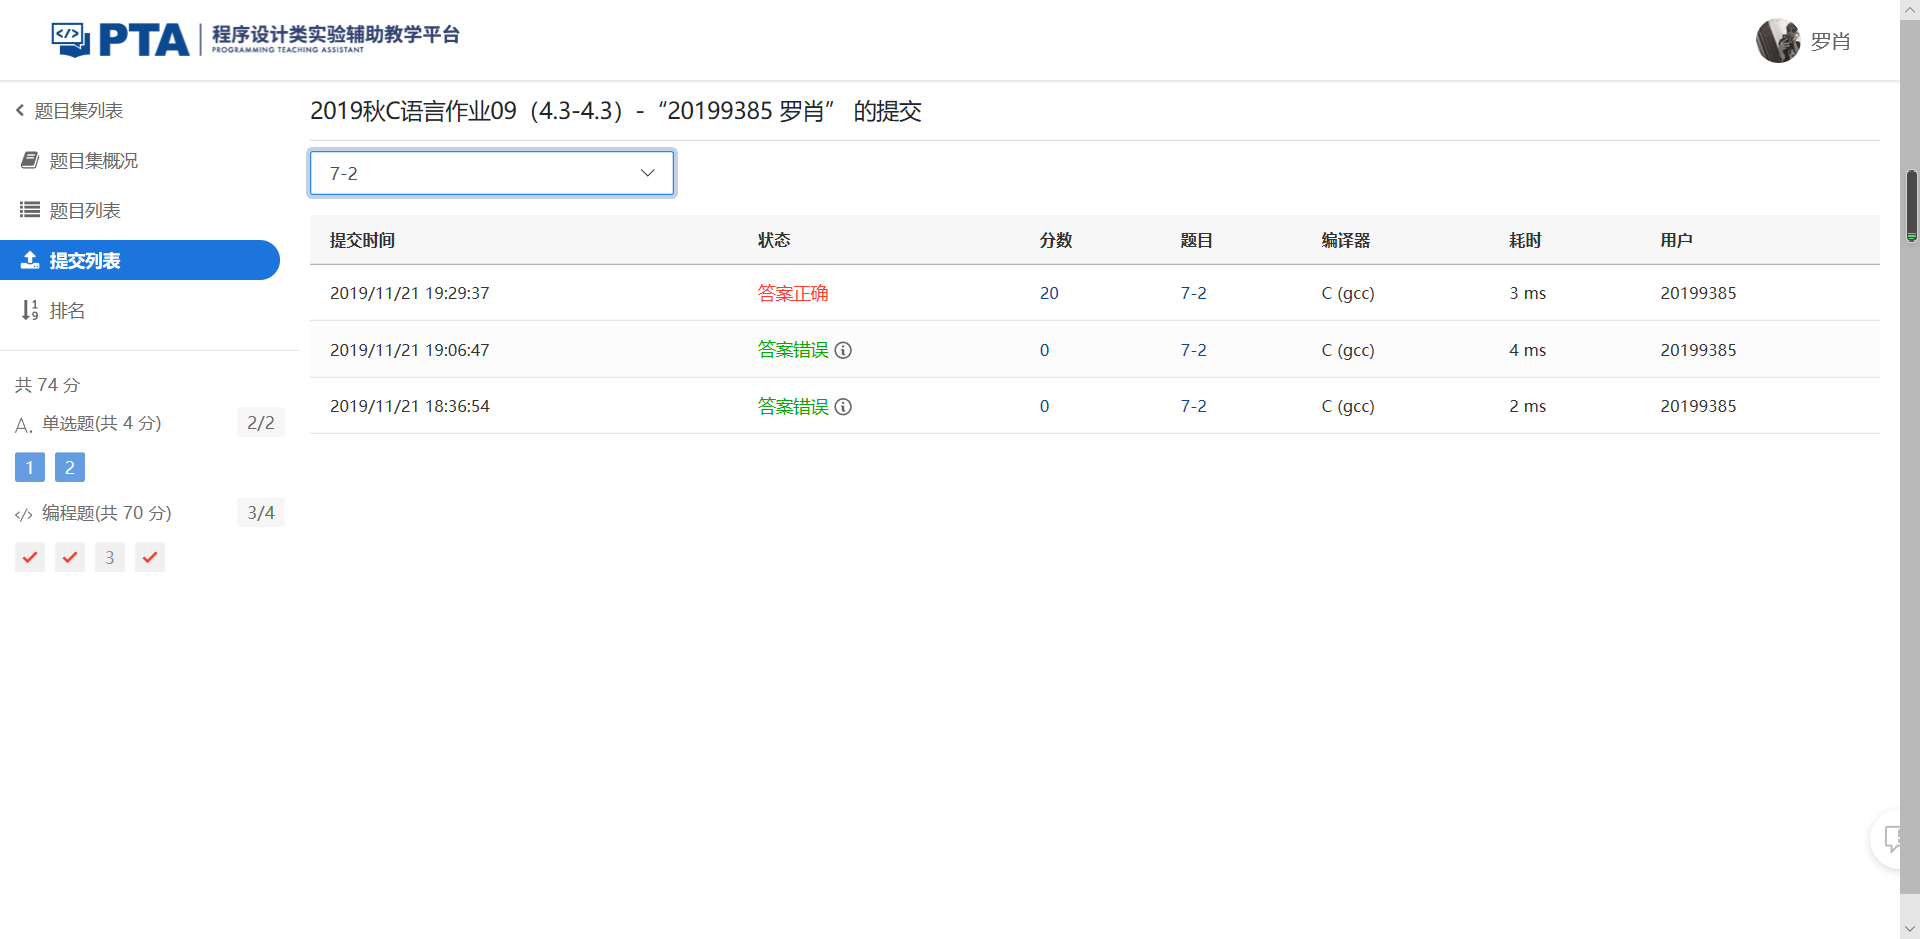Open second checked programming problem
The width and height of the screenshot is (1920, 939).
[x=70, y=557]
